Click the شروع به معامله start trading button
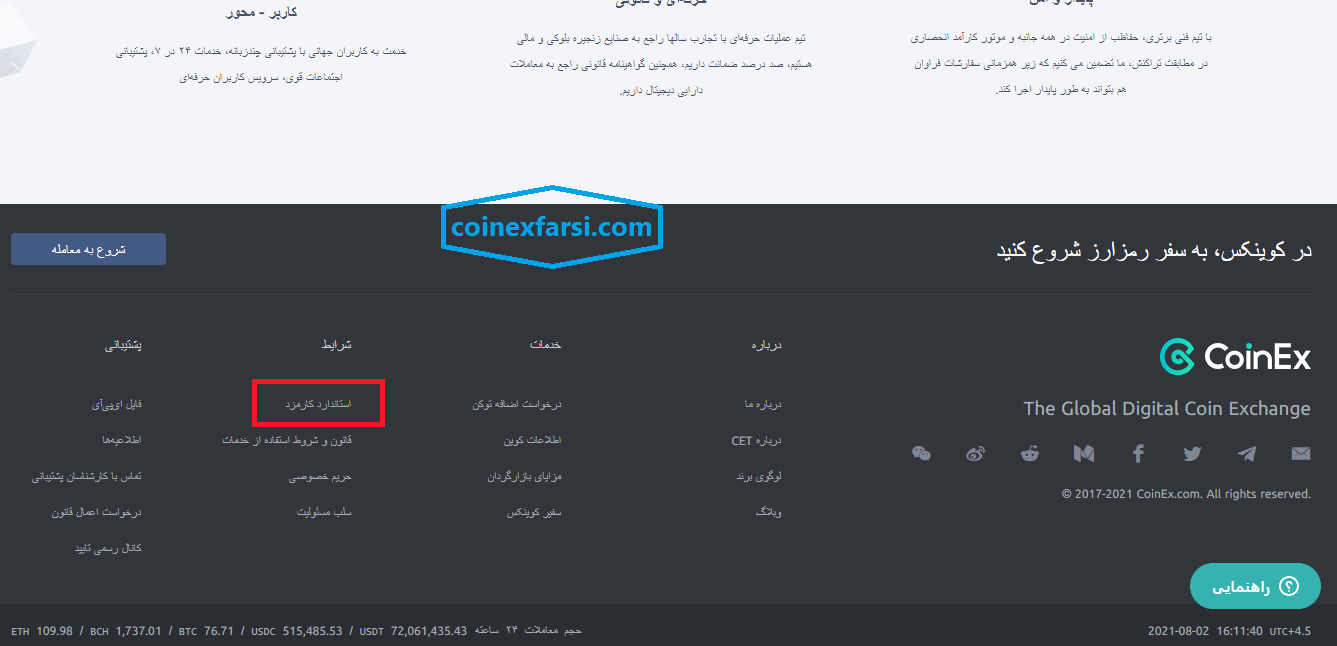 click(88, 249)
